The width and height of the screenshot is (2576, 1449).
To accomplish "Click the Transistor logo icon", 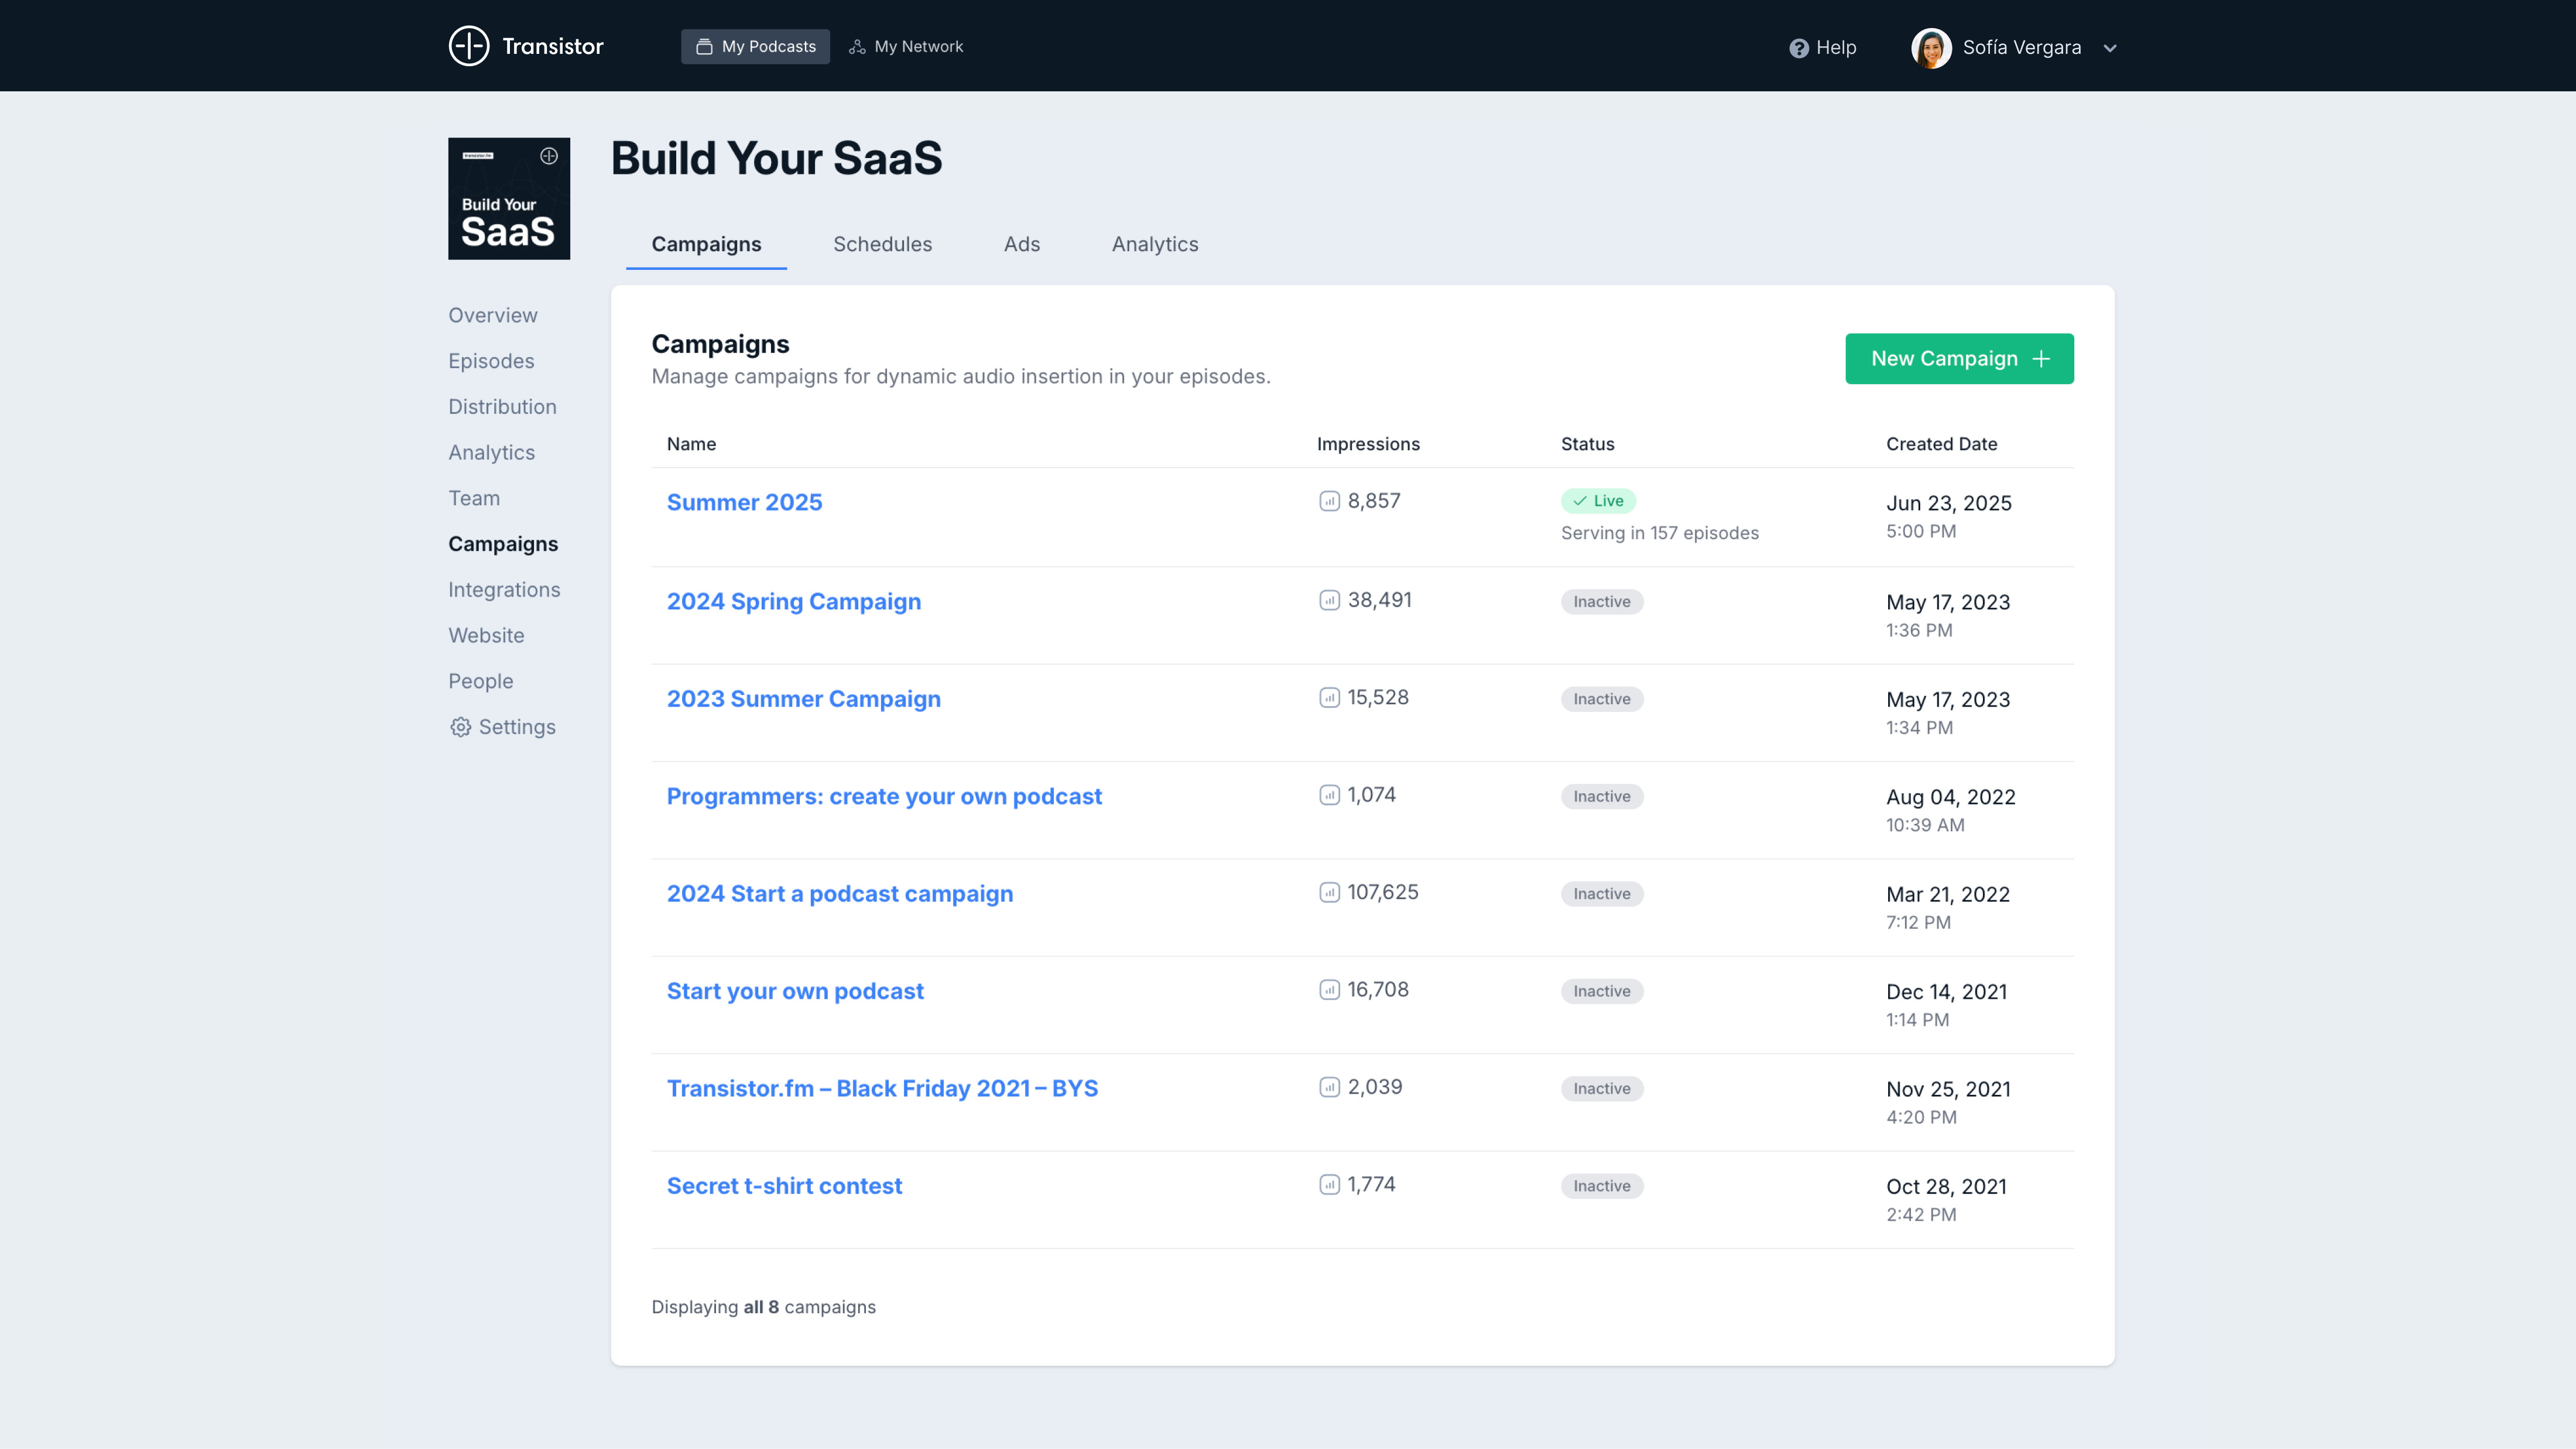I will click(x=468, y=46).
